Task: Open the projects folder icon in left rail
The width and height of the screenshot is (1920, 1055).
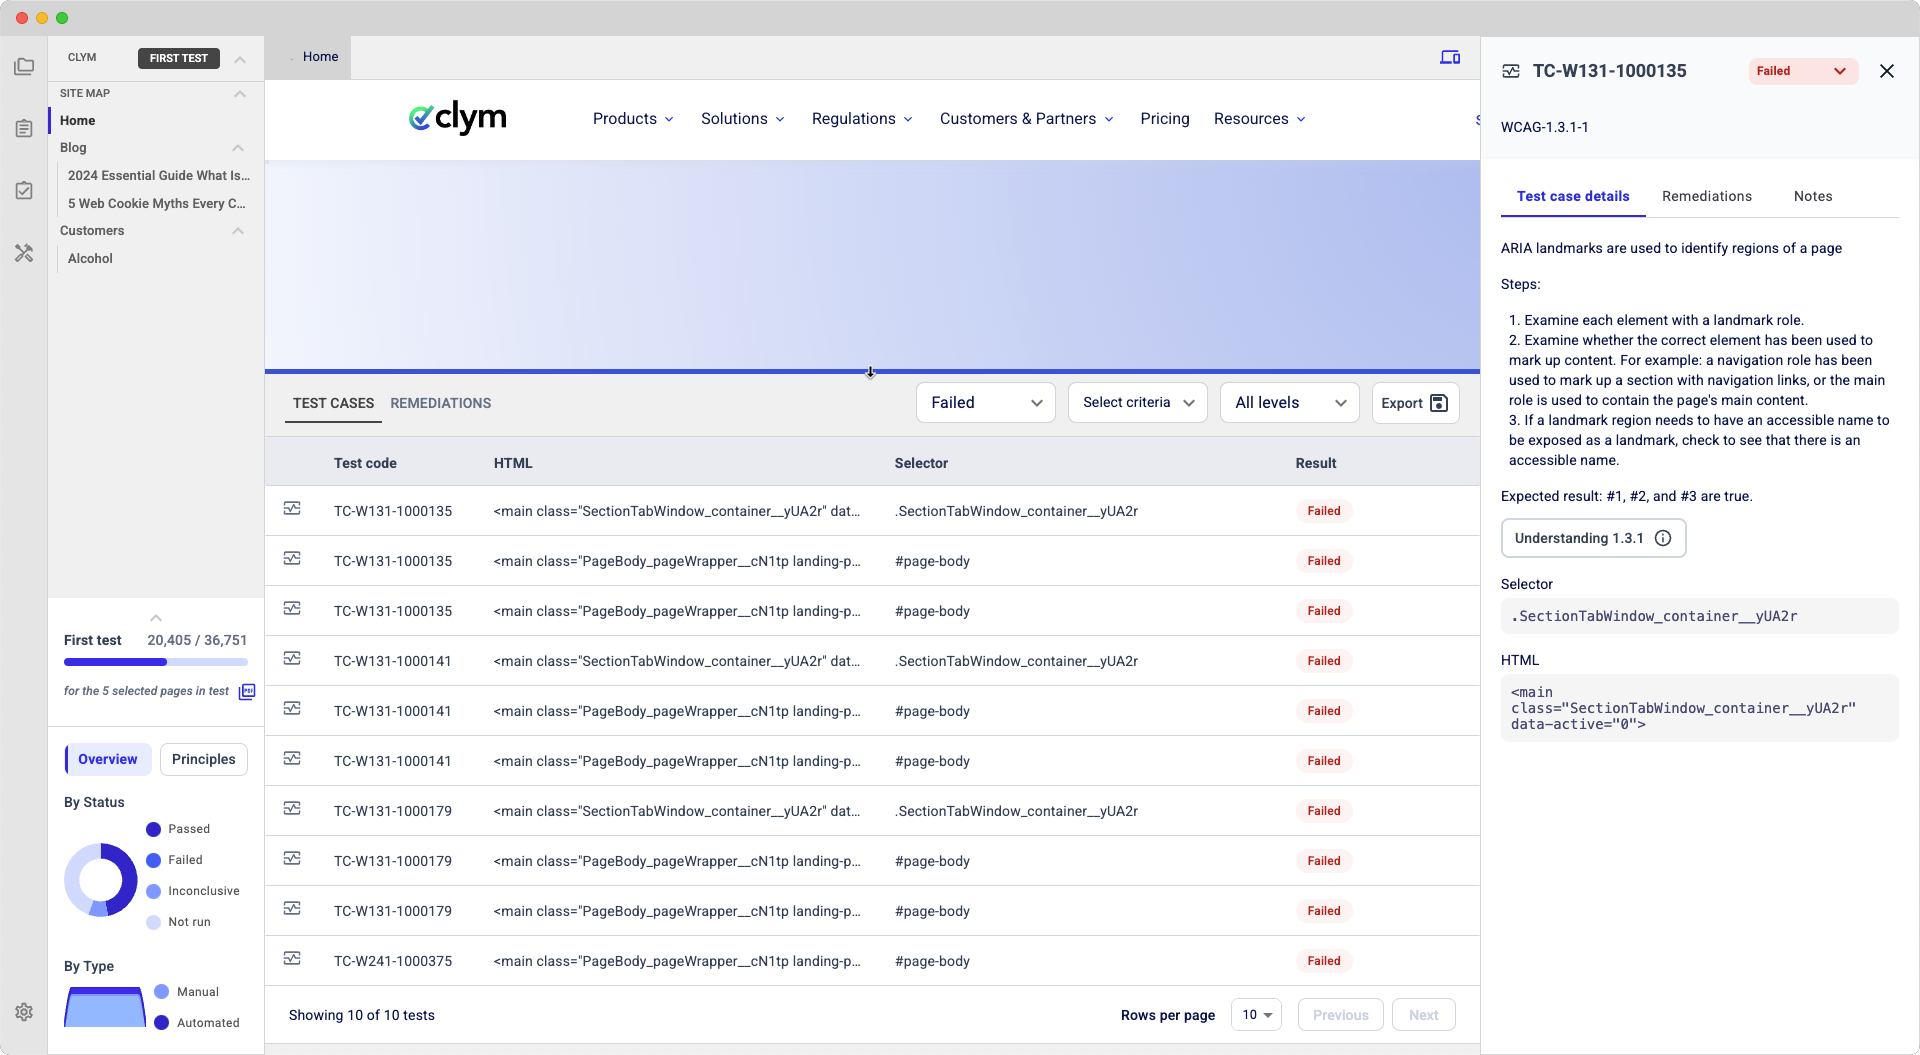Action: pyautogui.click(x=24, y=67)
